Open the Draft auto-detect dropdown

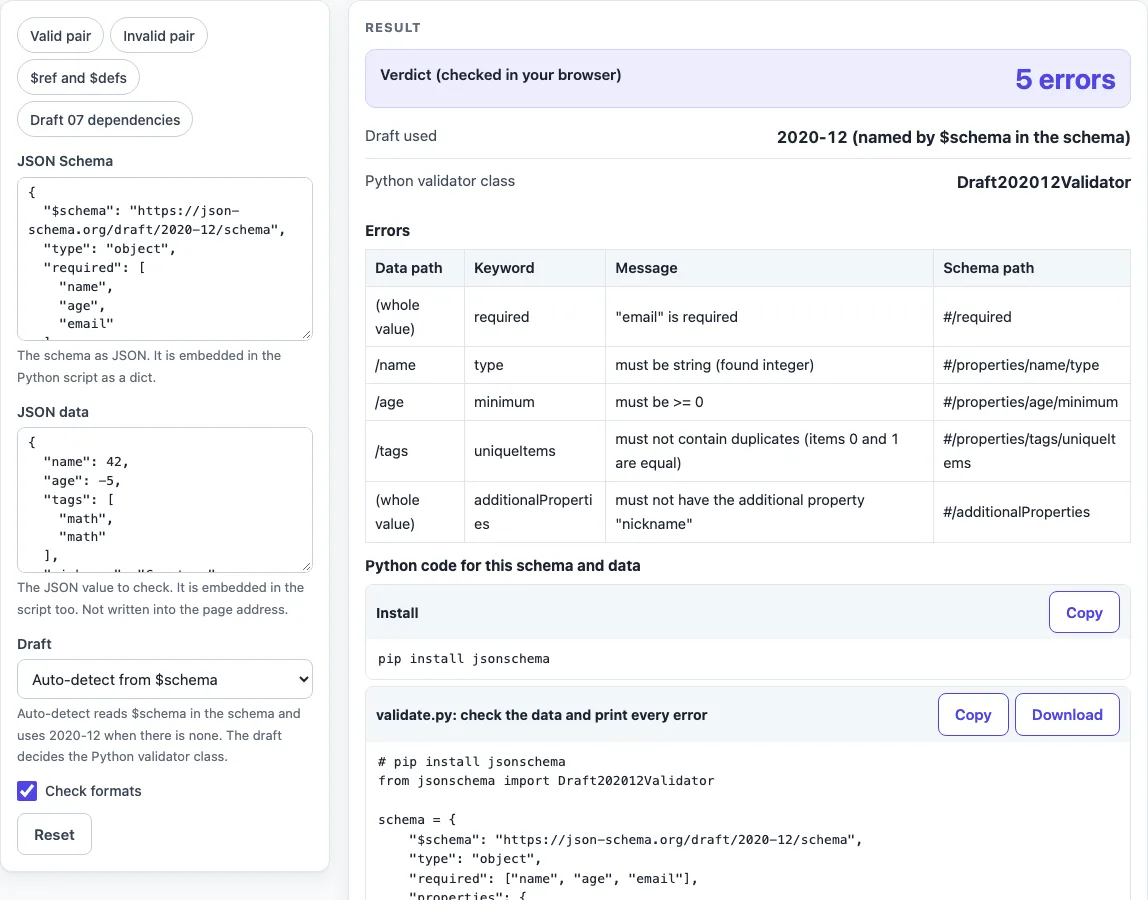tap(165, 680)
